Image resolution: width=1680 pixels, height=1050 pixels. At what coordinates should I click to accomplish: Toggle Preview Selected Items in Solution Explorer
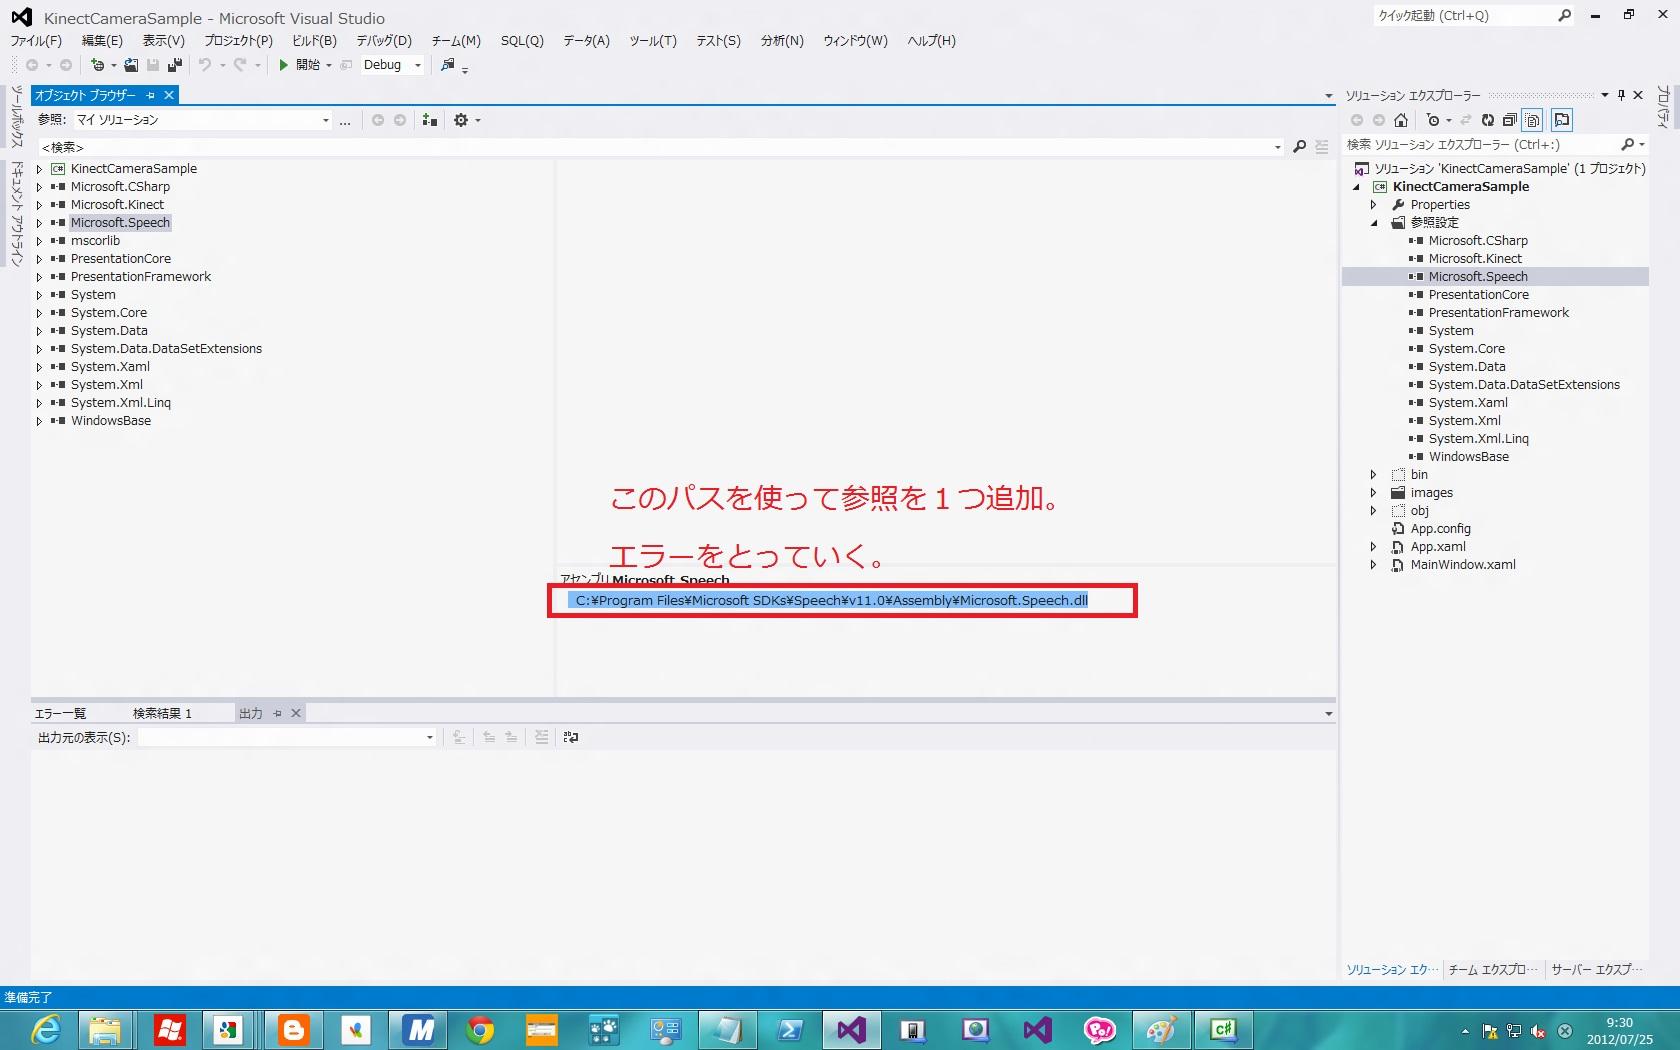[x=1562, y=120]
